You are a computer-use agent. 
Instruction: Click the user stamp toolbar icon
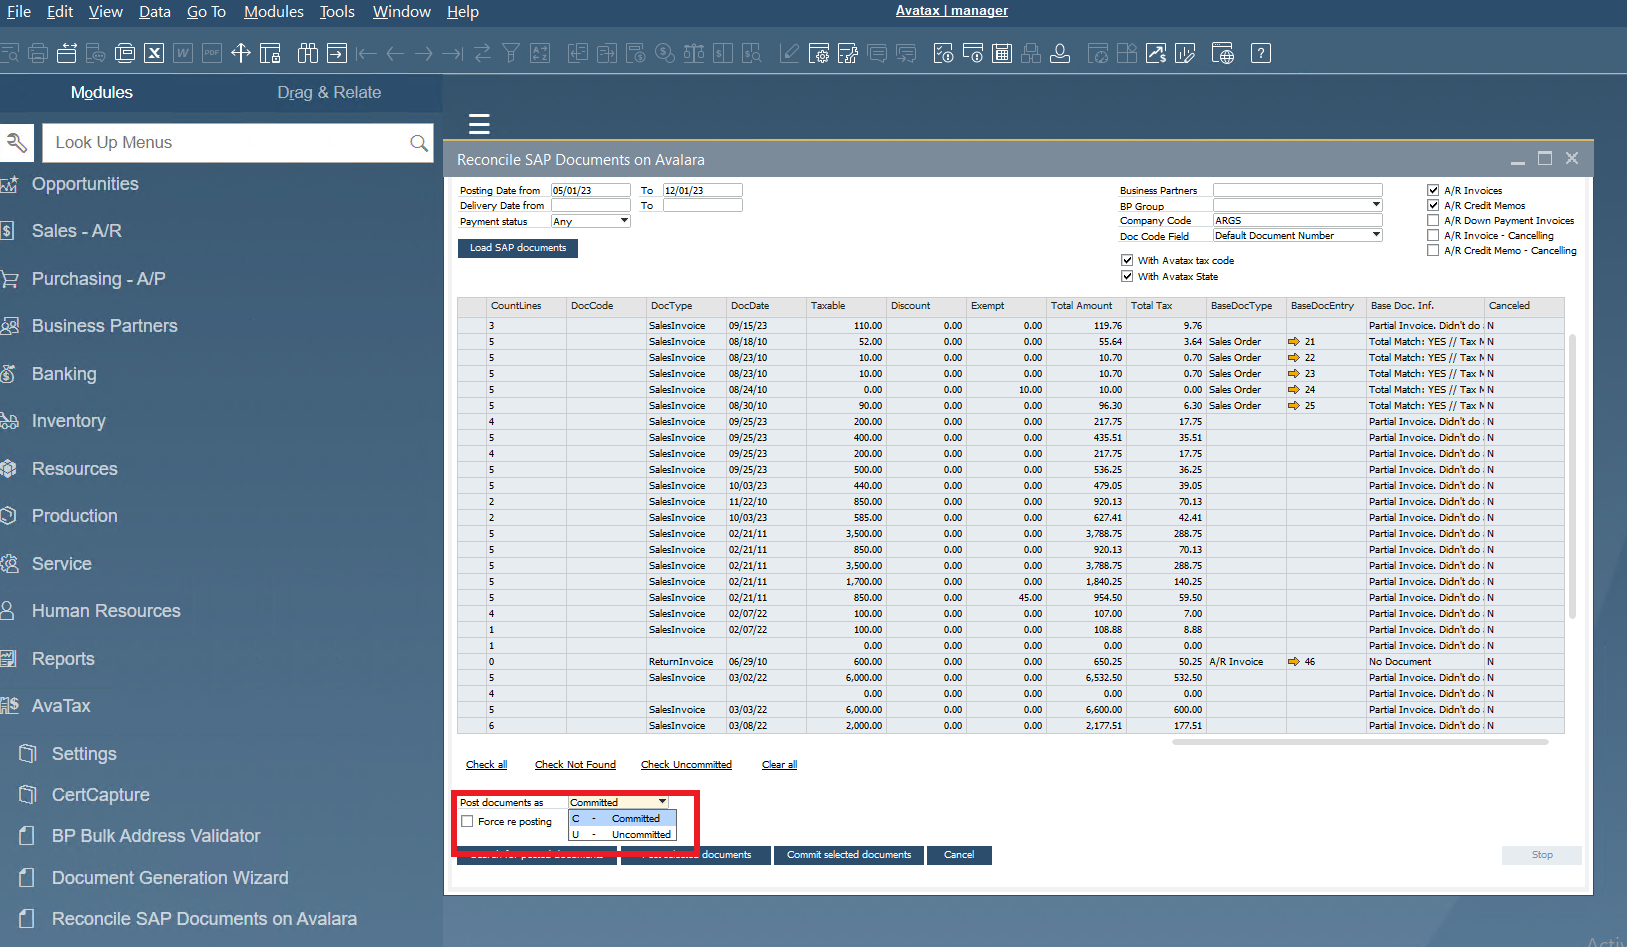(x=1060, y=53)
